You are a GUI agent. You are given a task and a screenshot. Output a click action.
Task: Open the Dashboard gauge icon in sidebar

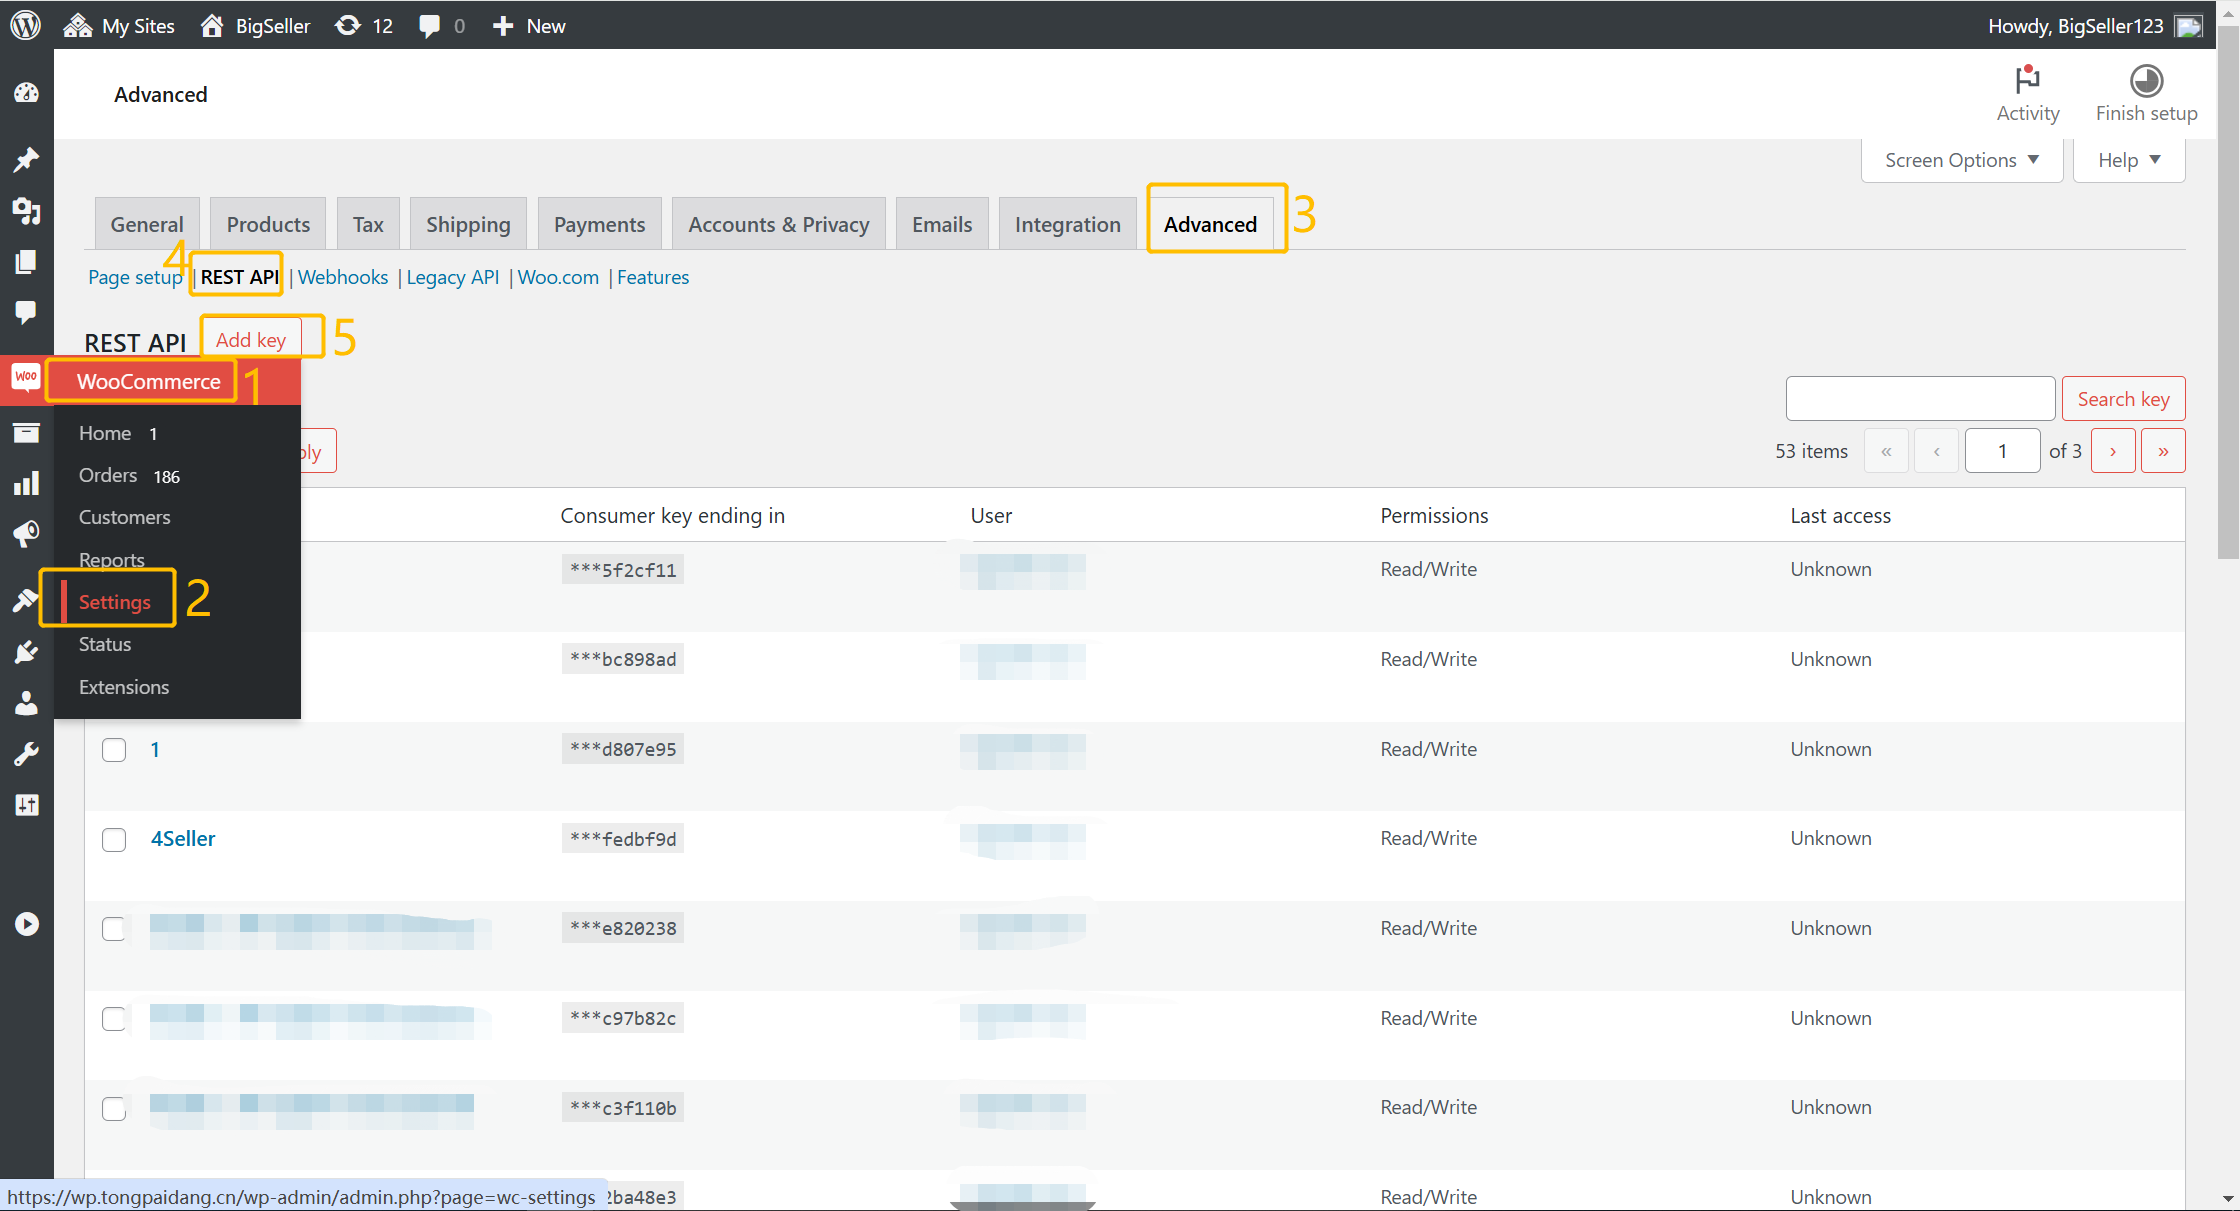pyautogui.click(x=26, y=94)
